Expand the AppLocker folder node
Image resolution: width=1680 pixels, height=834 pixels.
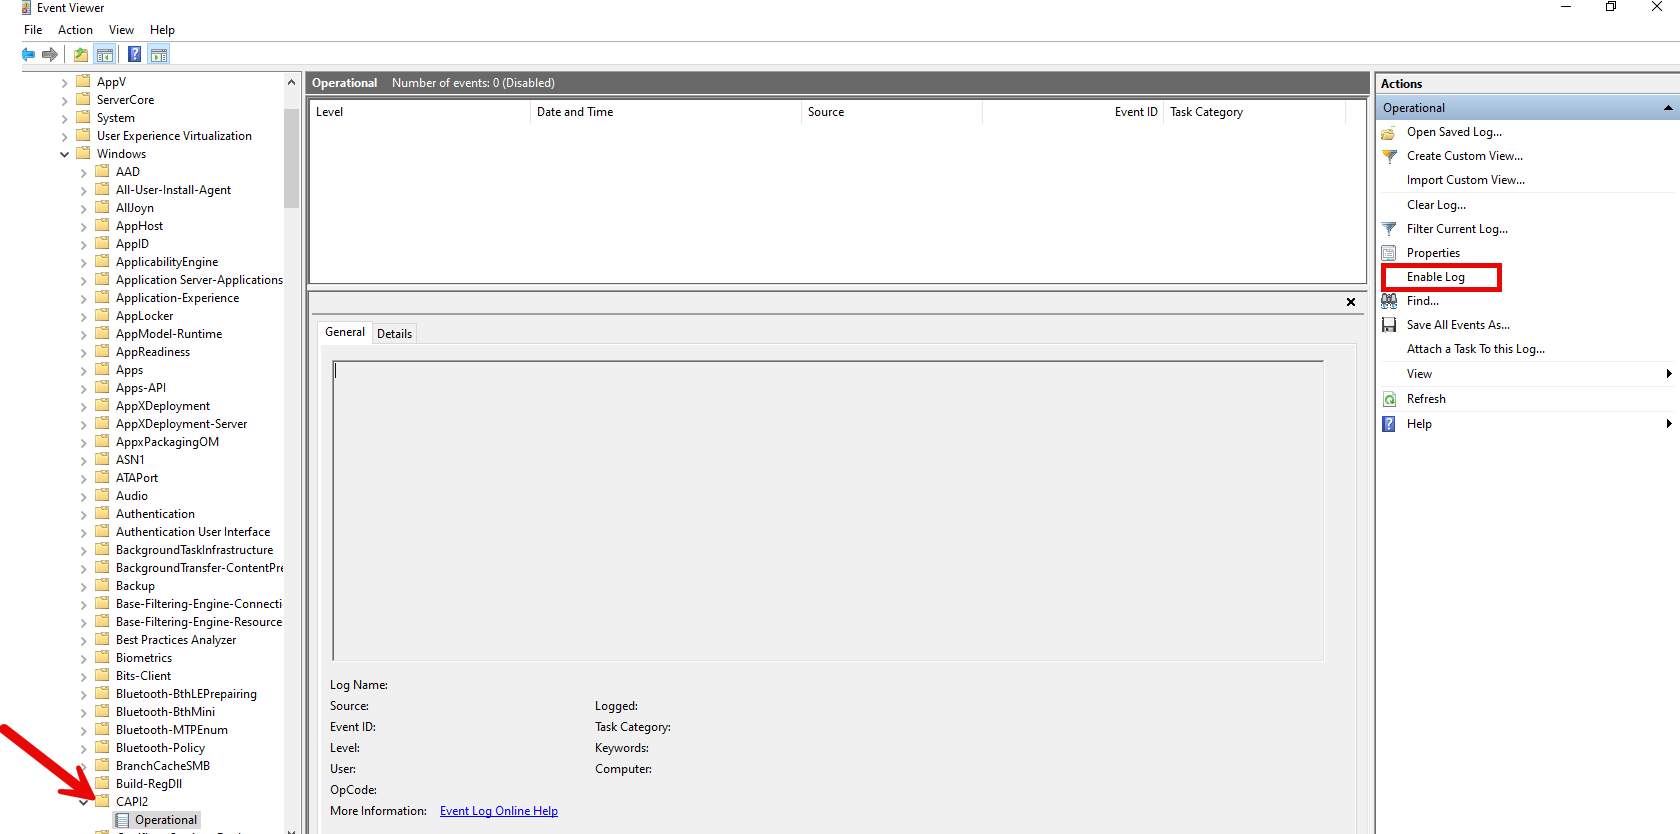point(84,317)
